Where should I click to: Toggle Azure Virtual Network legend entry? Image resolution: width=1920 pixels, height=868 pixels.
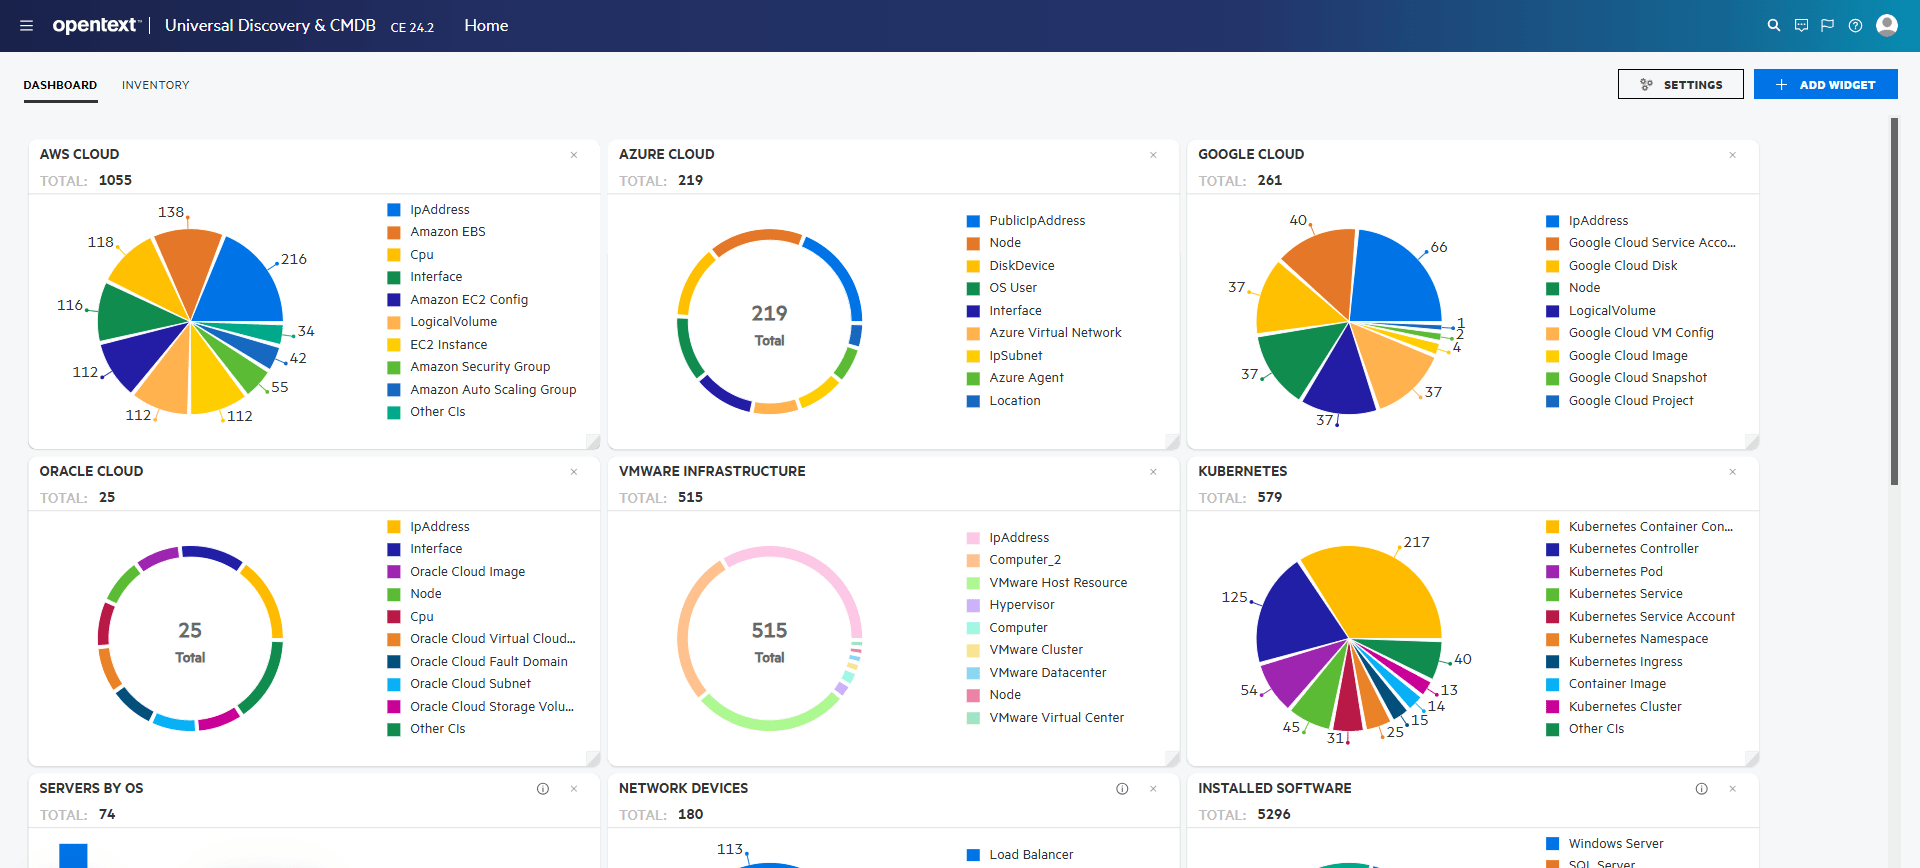click(1044, 333)
